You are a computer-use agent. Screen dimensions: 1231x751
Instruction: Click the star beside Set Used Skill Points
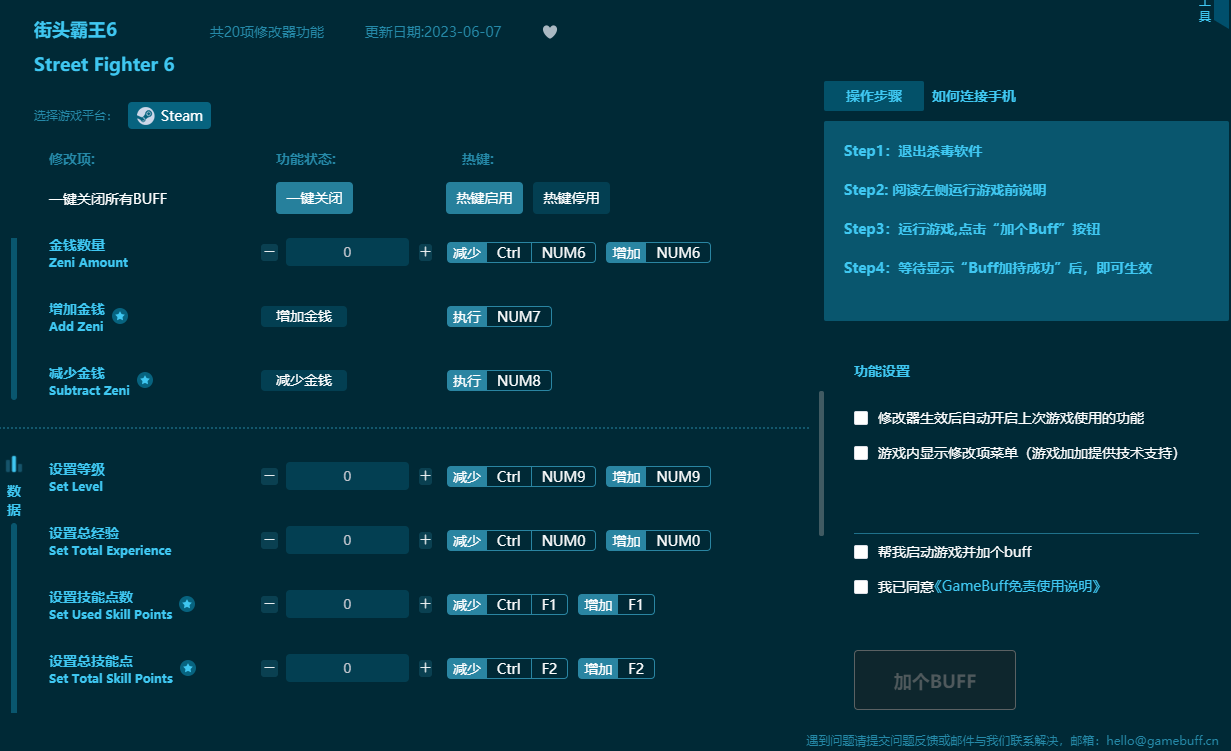point(187,604)
